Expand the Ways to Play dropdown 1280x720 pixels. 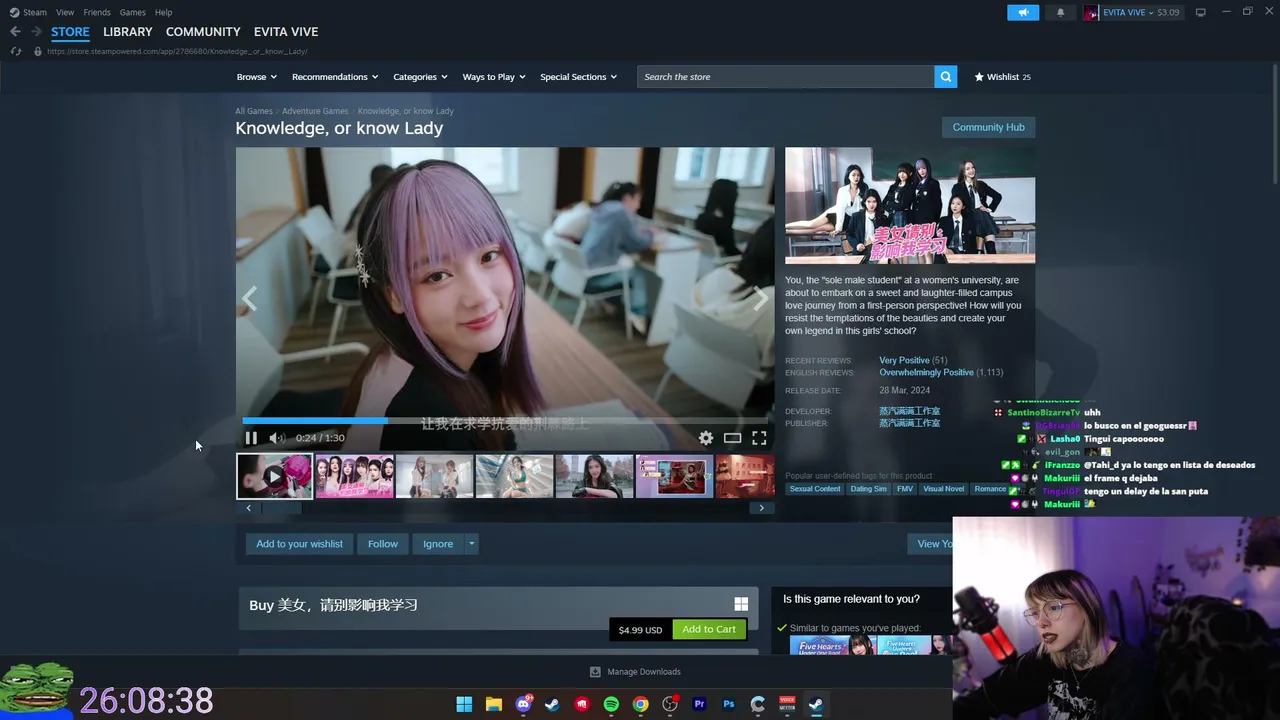494,77
